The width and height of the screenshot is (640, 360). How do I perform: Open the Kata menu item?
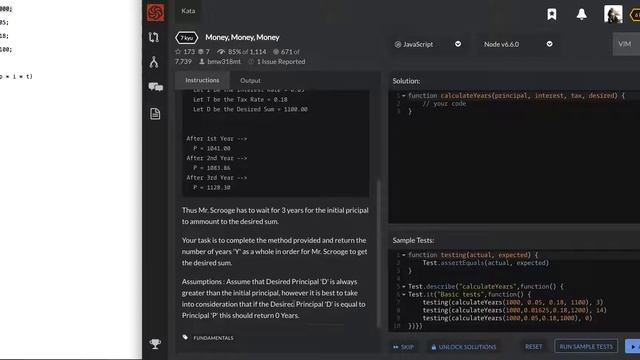188,11
